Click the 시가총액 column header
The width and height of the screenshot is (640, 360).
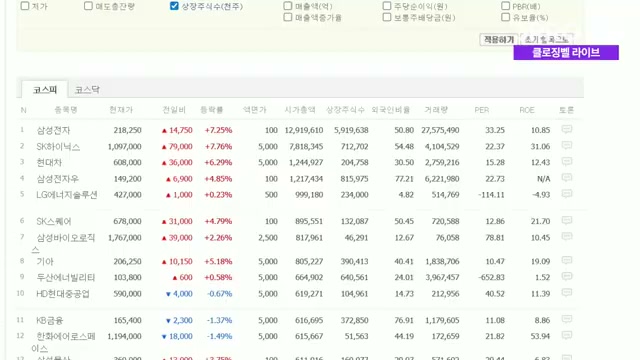[x=300, y=110]
